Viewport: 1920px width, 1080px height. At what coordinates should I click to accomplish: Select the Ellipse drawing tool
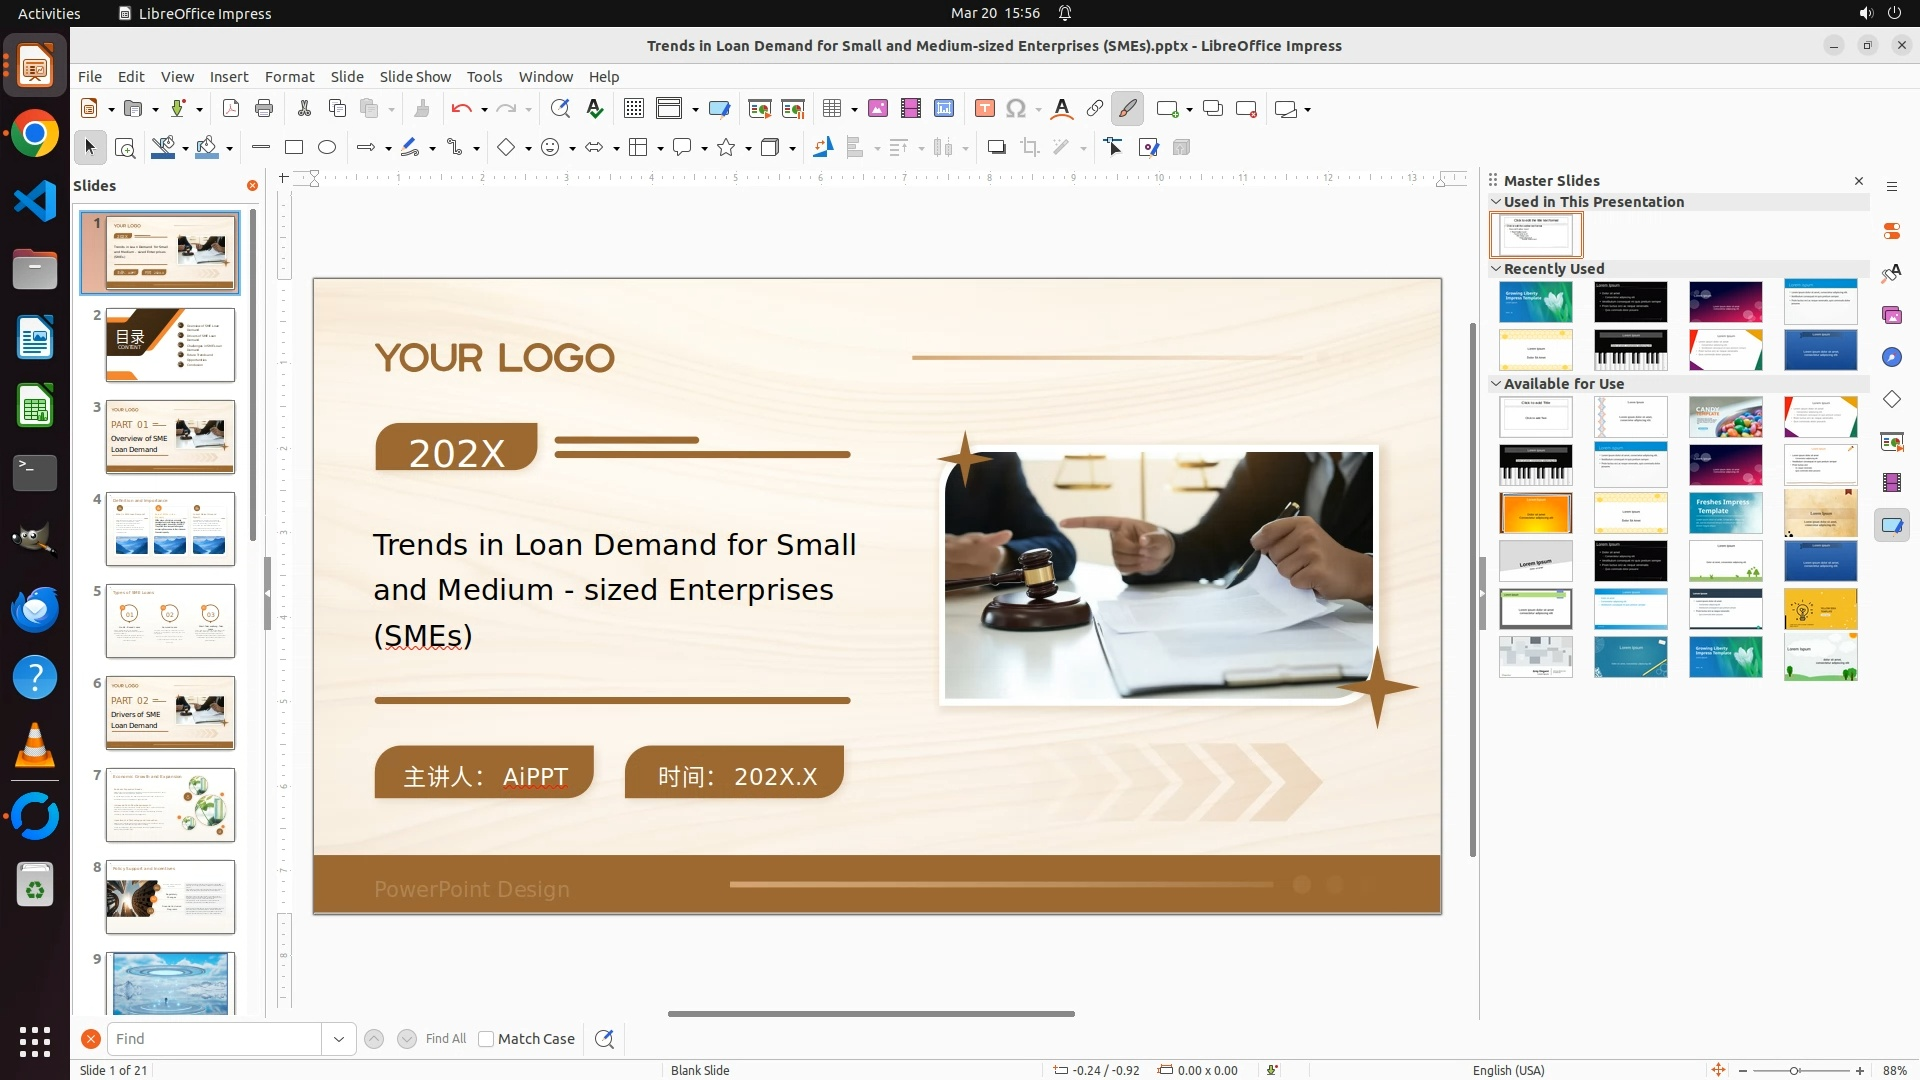pos(327,148)
